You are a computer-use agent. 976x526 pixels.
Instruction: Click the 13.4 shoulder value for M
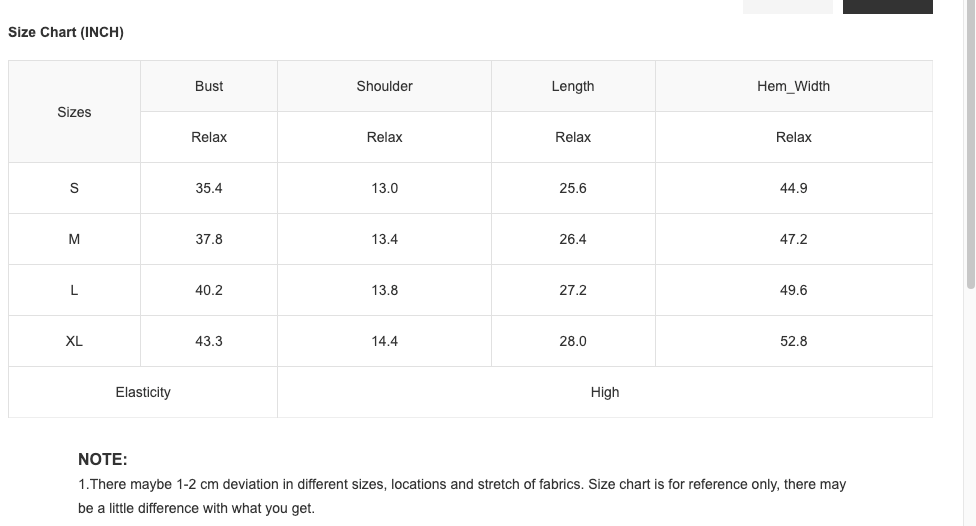point(384,239)
